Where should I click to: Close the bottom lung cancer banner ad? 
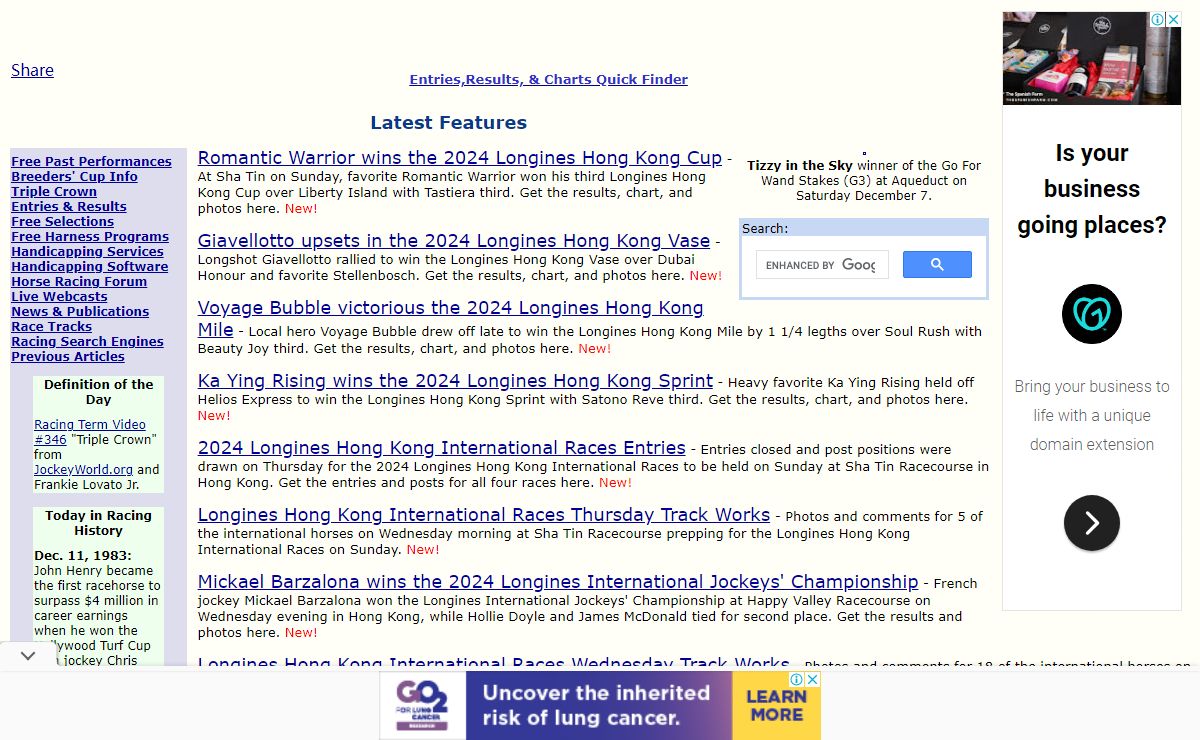813,679
